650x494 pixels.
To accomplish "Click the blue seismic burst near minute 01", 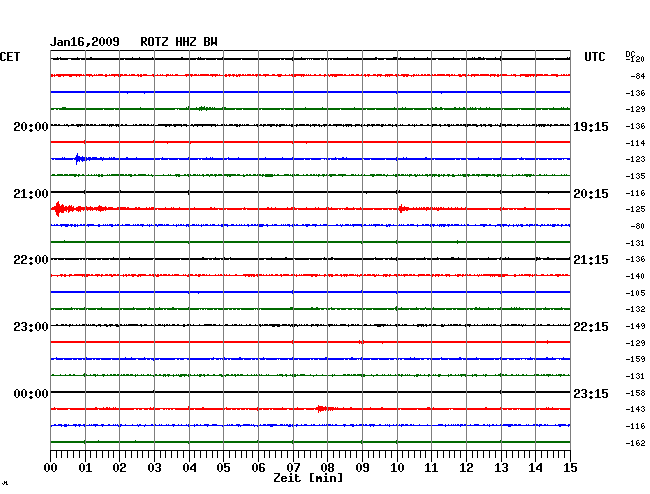I will coord(80,158).
